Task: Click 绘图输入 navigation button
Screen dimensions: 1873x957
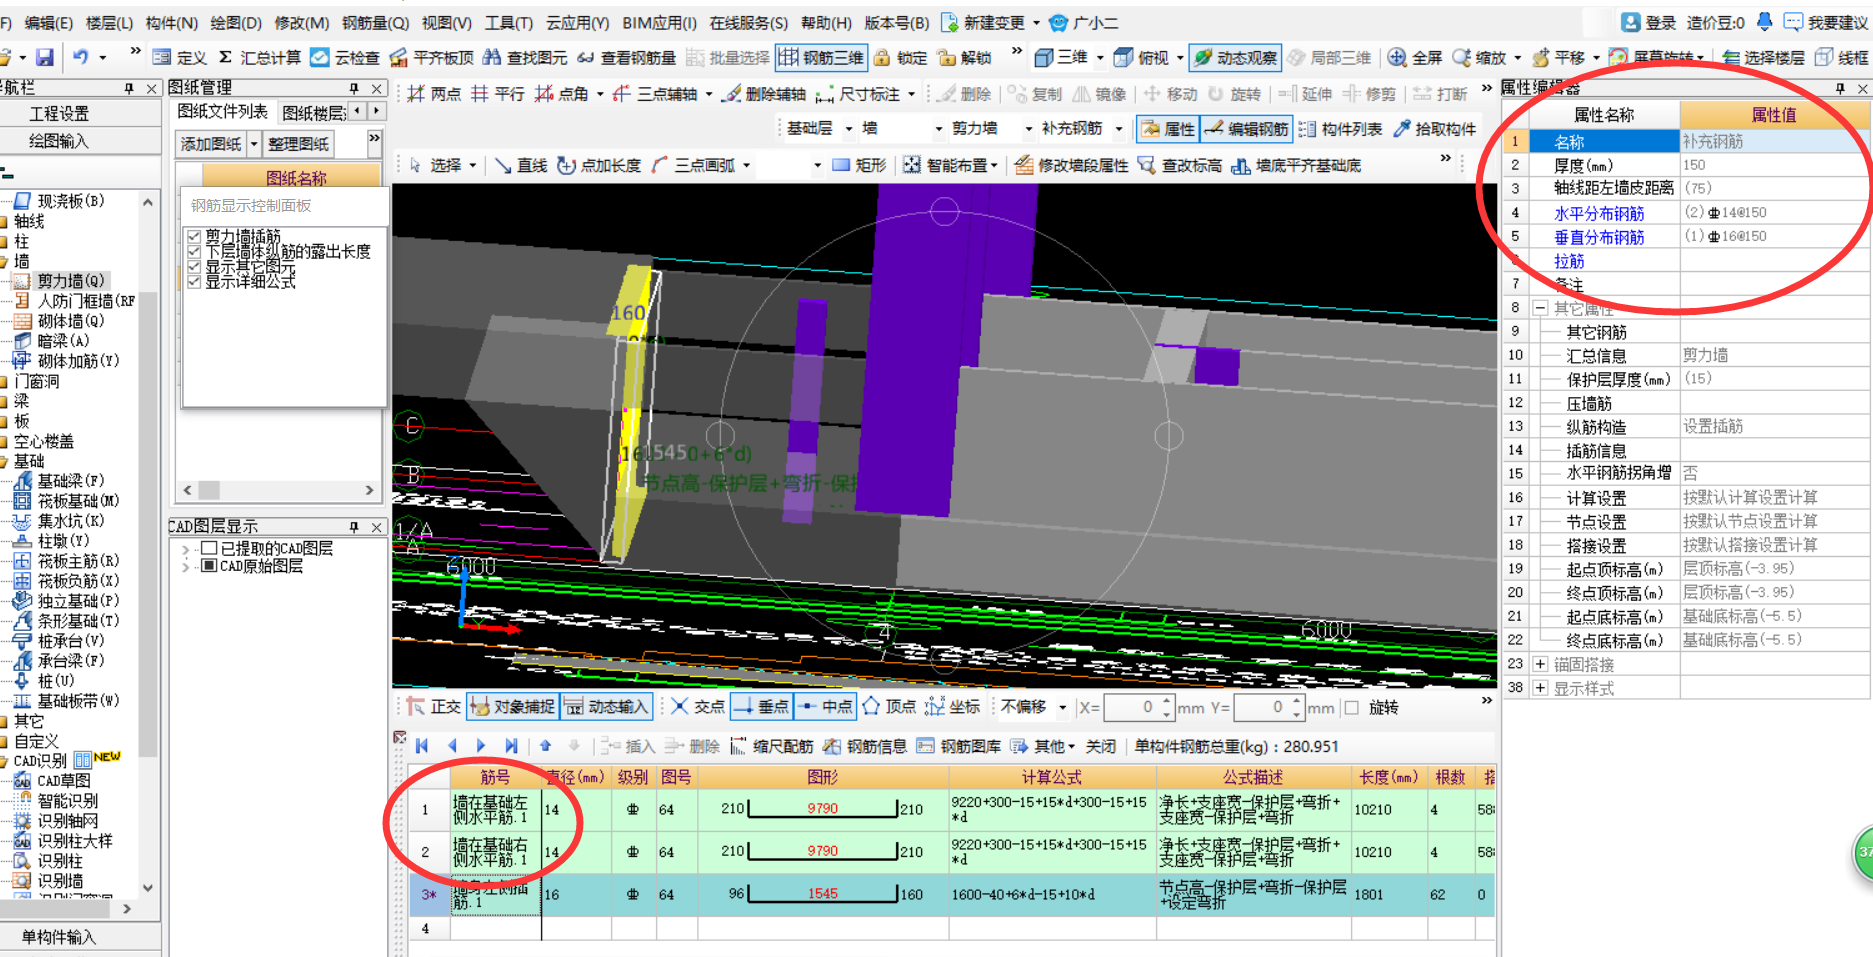Action: click(59, 141)
